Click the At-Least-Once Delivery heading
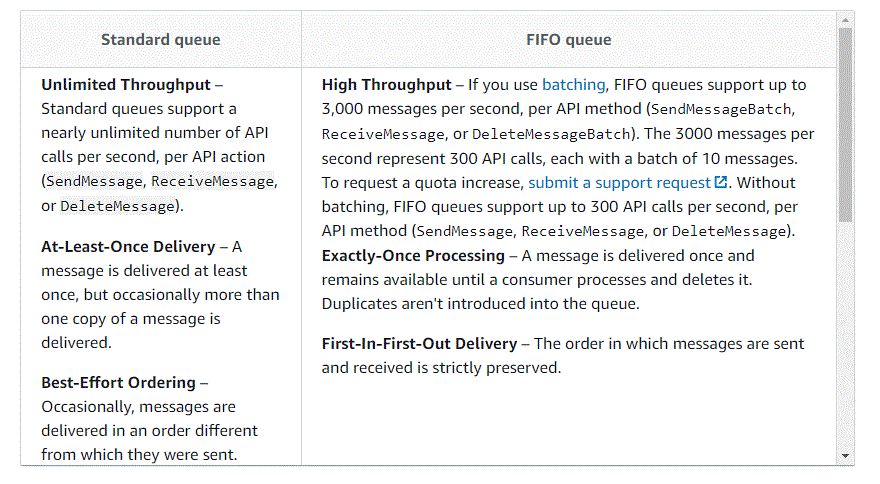The height and width of the screenshot is (484, 880). click(x=128, y=247)
